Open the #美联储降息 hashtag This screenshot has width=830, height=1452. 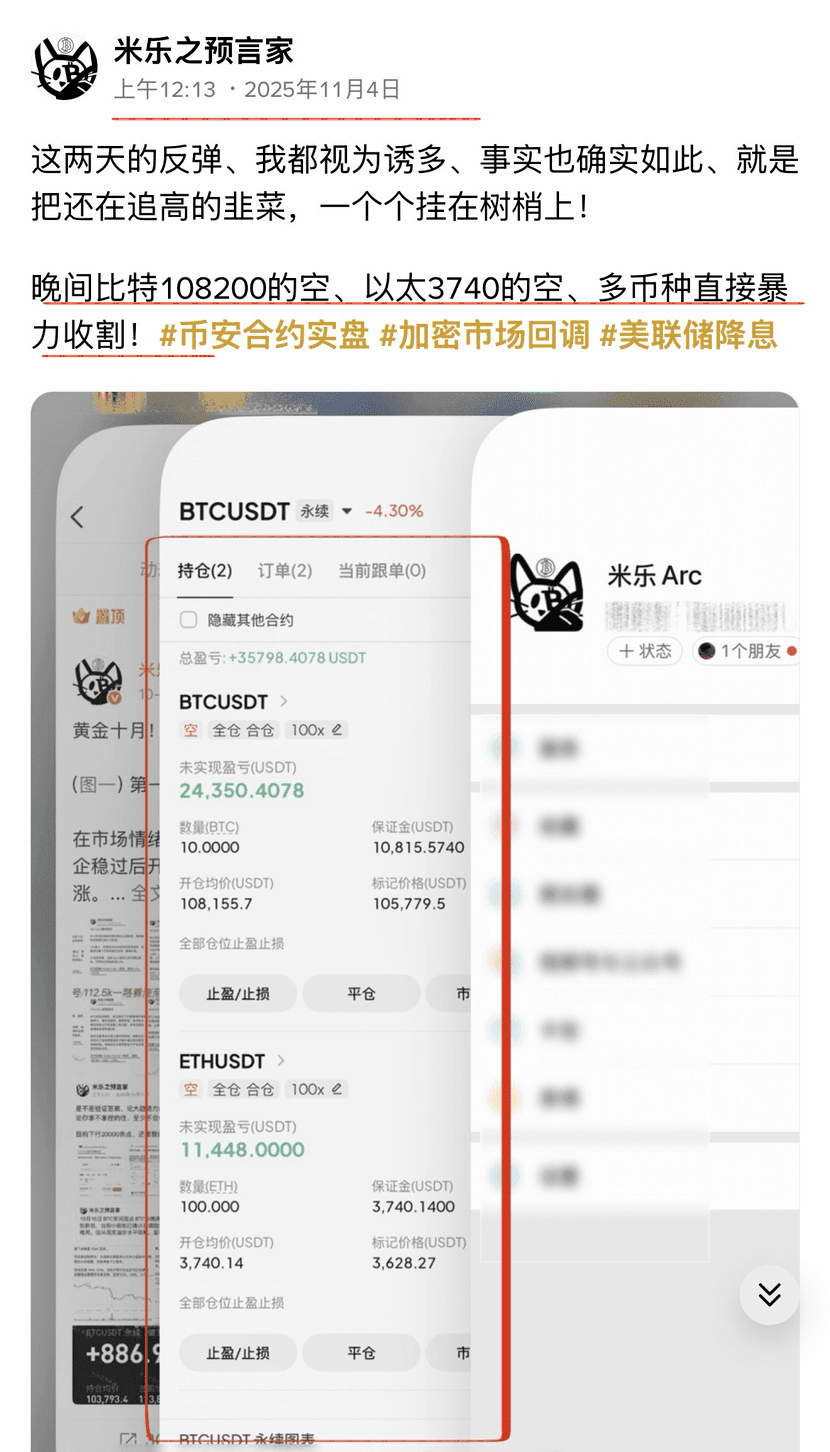[688, 336]
